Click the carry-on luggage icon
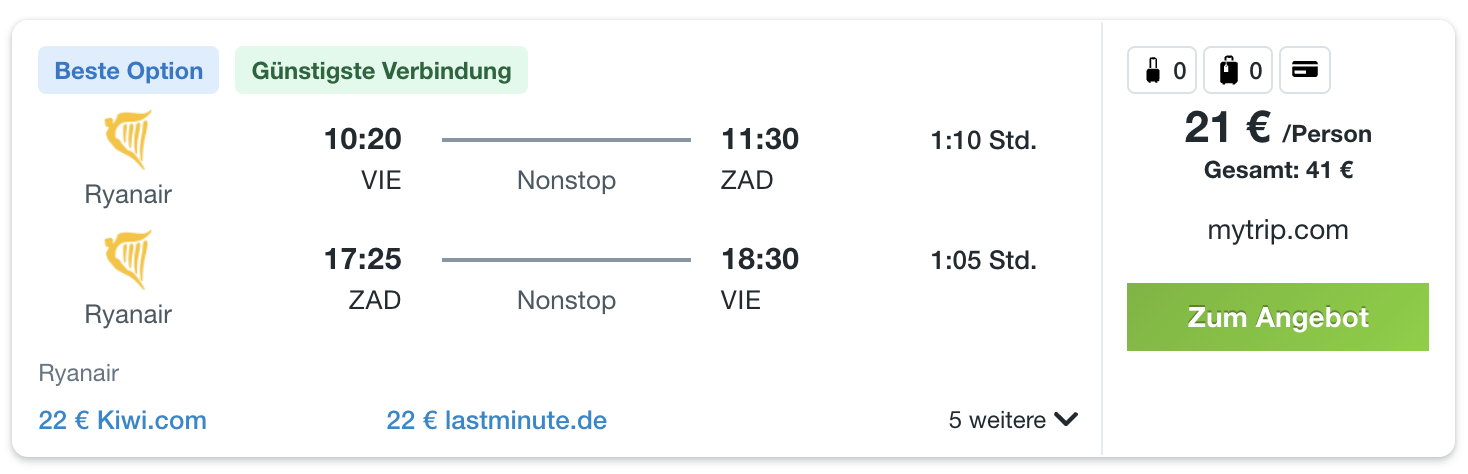Screen dimensions: 1468x474 [1152, 71]
